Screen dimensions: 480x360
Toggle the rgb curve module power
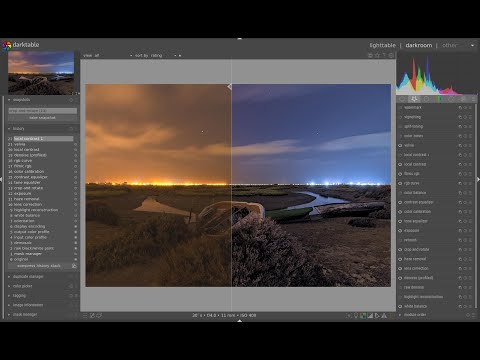click(400, 183)
